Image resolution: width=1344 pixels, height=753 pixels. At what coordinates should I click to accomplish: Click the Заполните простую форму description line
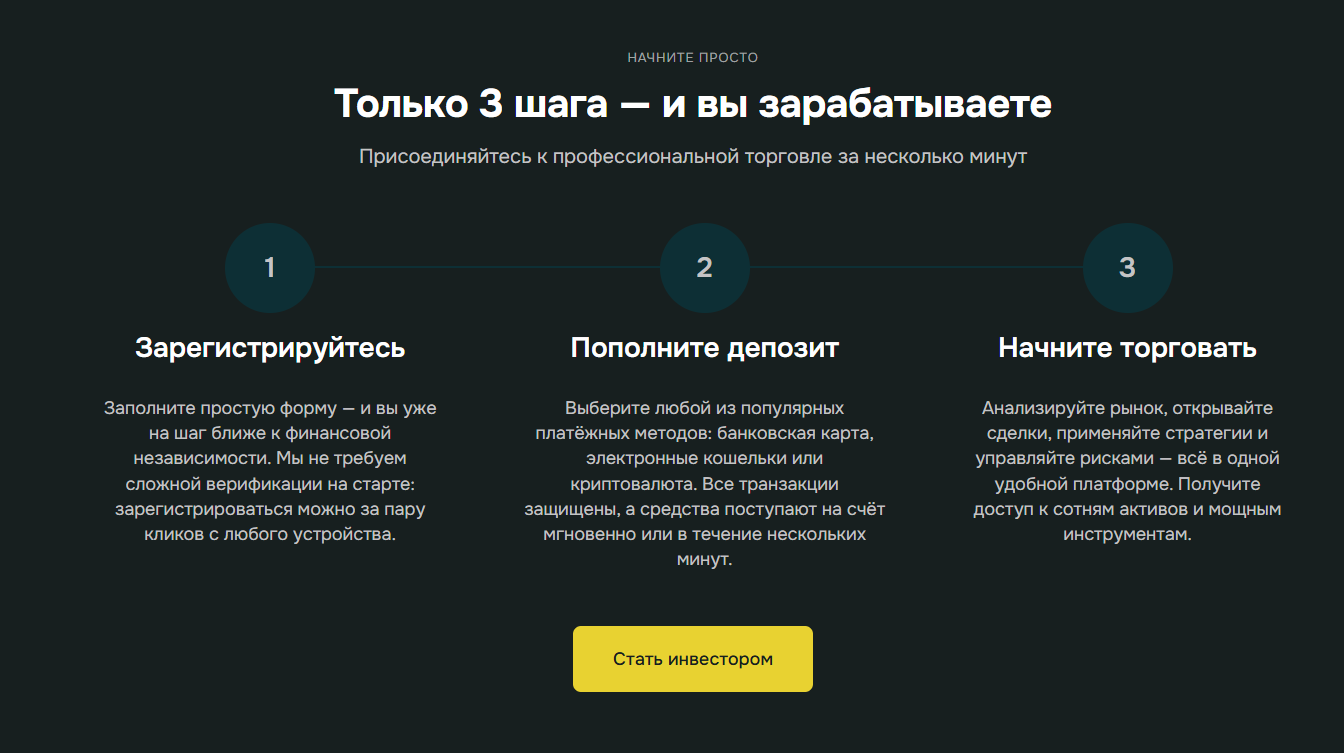click(x=270, y=408)
